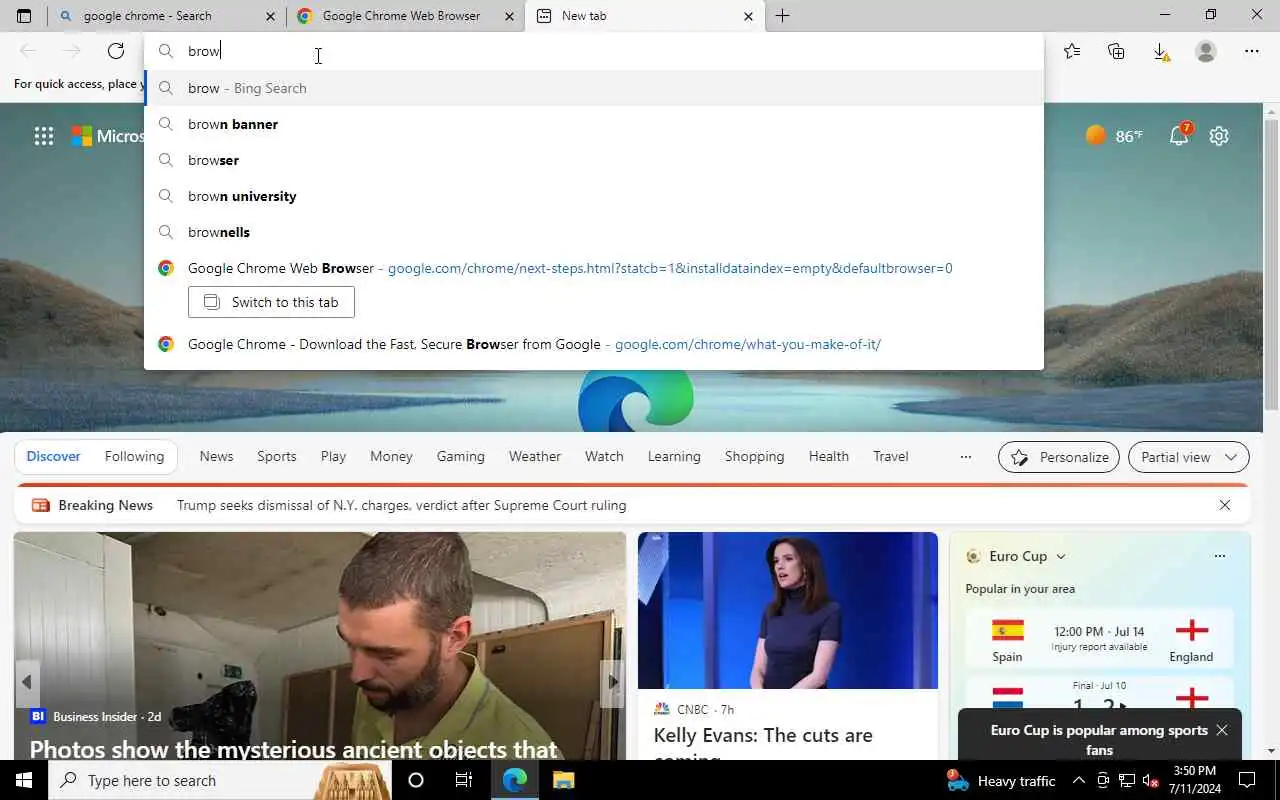Open the Gaming category
This screenshot has height=800, width=1280.
460,456
